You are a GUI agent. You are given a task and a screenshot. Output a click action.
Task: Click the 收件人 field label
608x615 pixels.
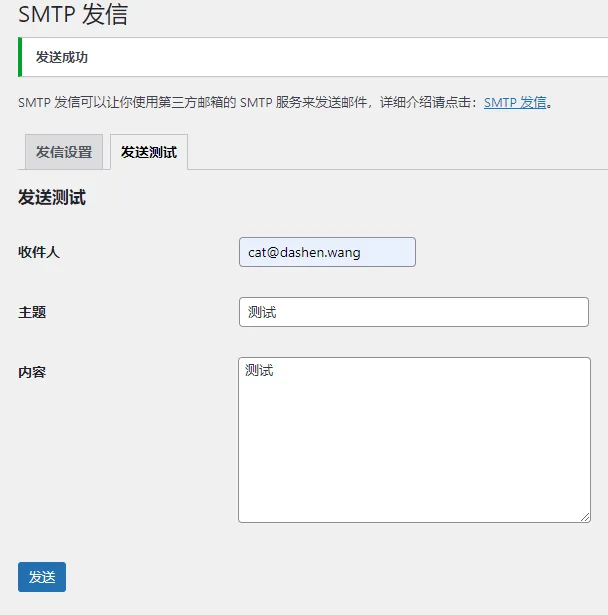39,252
